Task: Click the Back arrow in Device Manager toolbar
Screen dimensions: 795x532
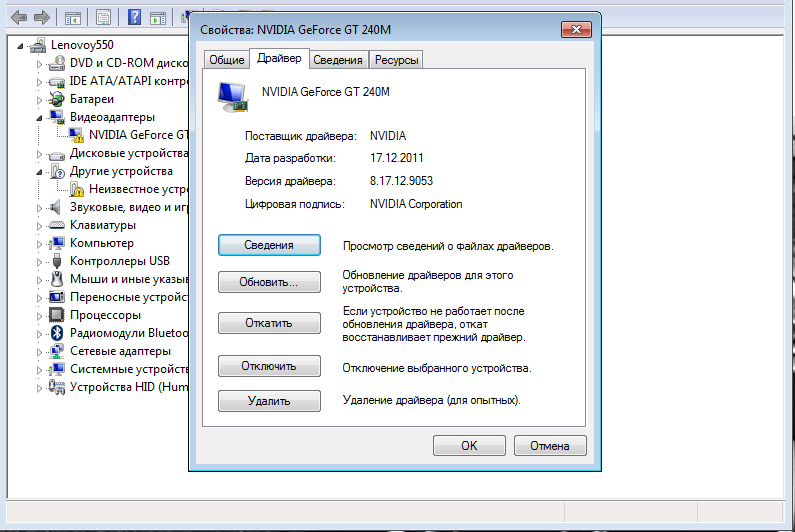Action: pyautogui.click(x=19, y=18)
